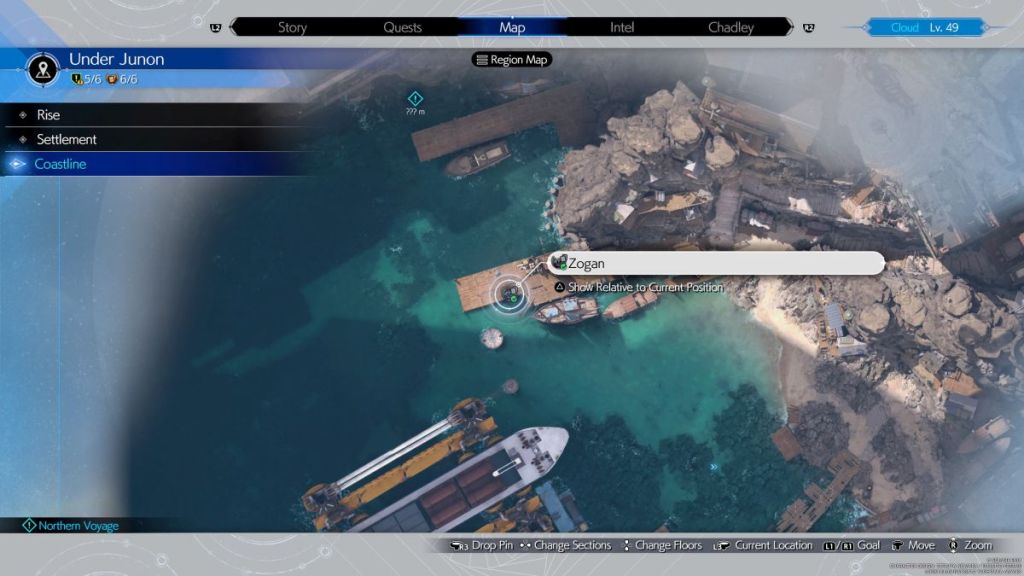Click the diamond objective marker on the map
Image resolution: width=1024 pixels, height=576 pixels.
(x=416, y=98)
